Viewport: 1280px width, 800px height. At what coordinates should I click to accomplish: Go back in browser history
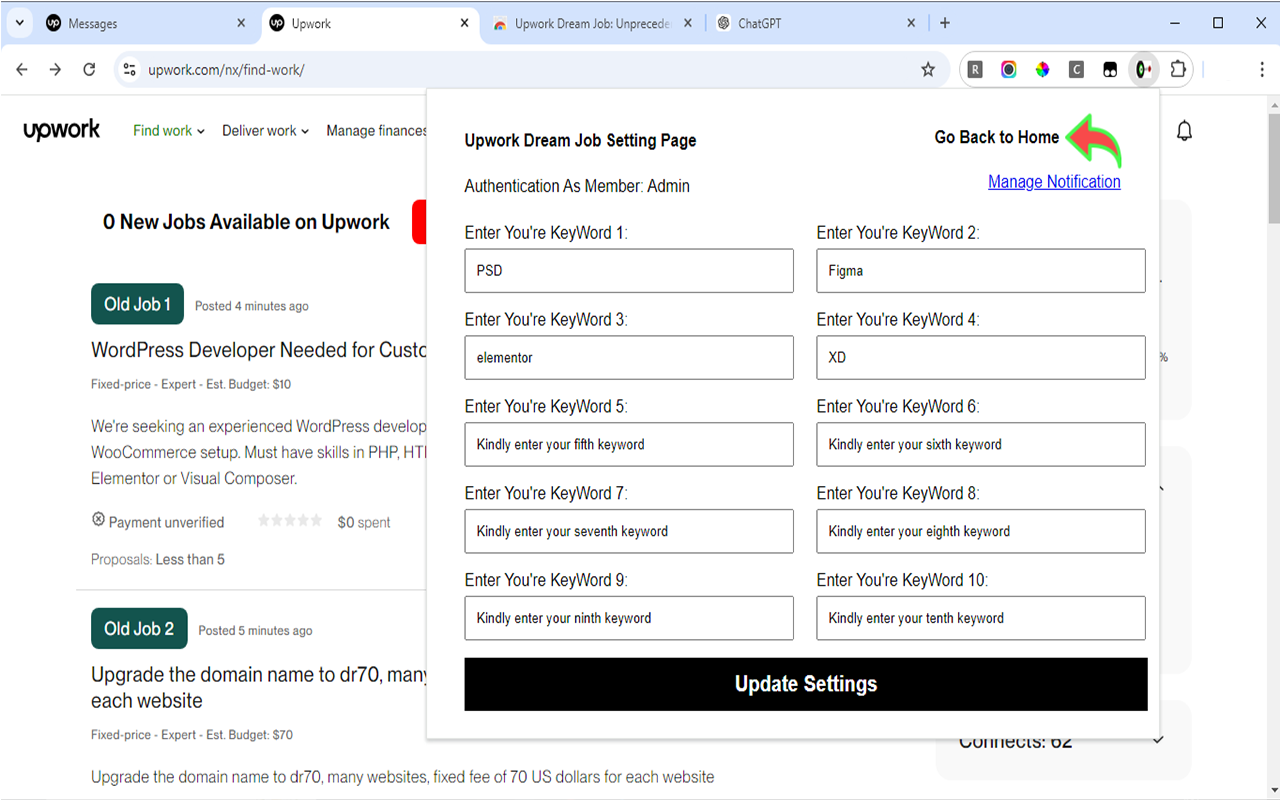[22, 69]
